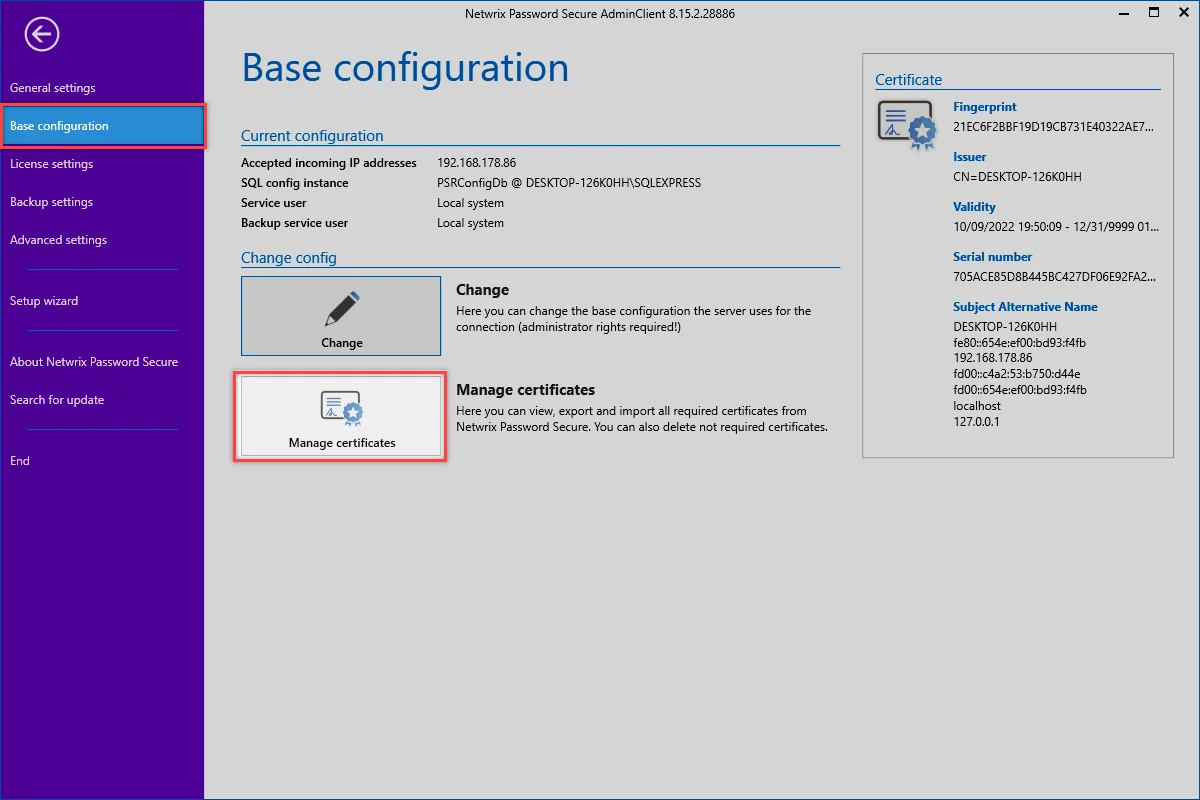Click the SQL config instance value PSRConfigDb

pyautogui.click(x=569, y=183)
